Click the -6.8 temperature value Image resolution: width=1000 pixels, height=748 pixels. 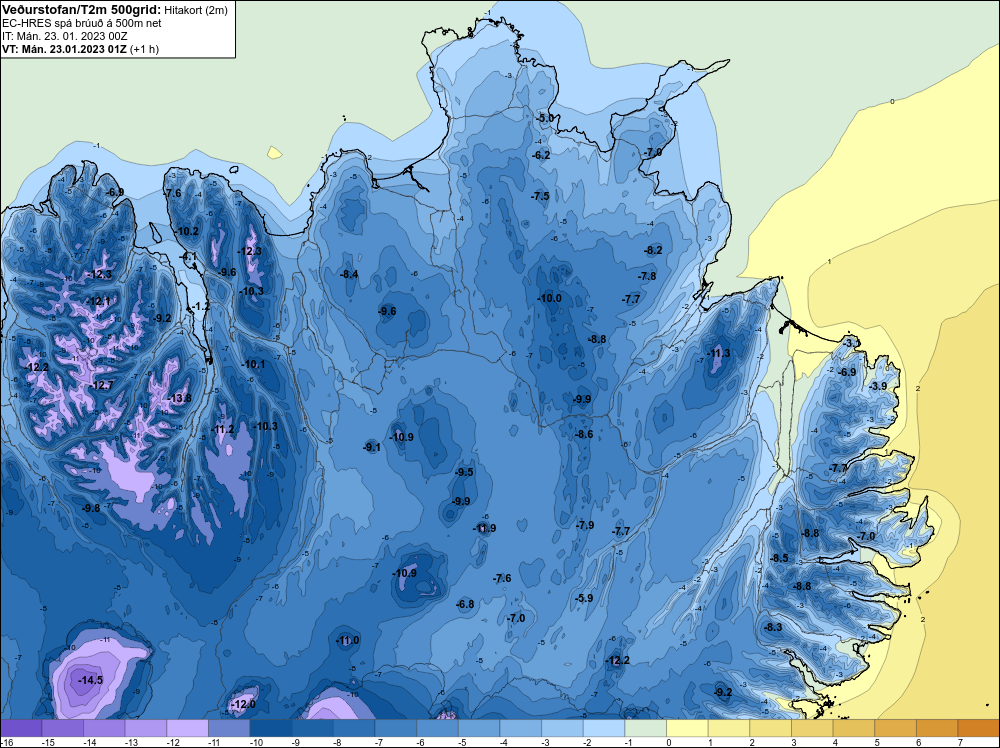pos(465,604)
